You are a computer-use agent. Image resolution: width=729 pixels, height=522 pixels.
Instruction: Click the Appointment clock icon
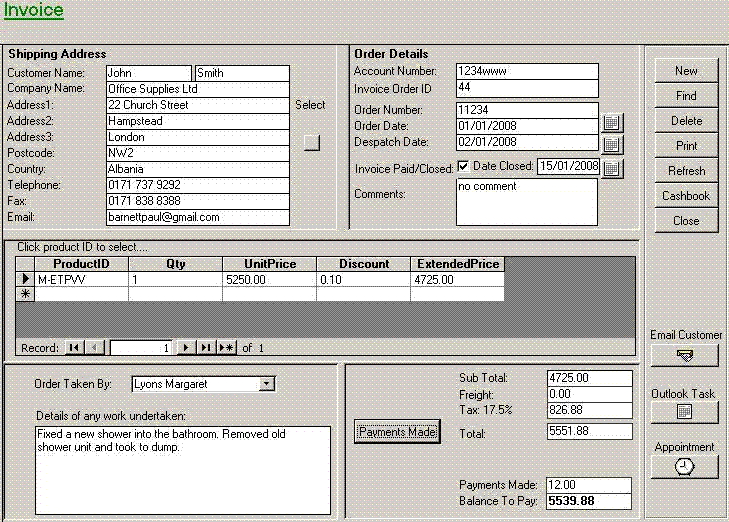685,466
